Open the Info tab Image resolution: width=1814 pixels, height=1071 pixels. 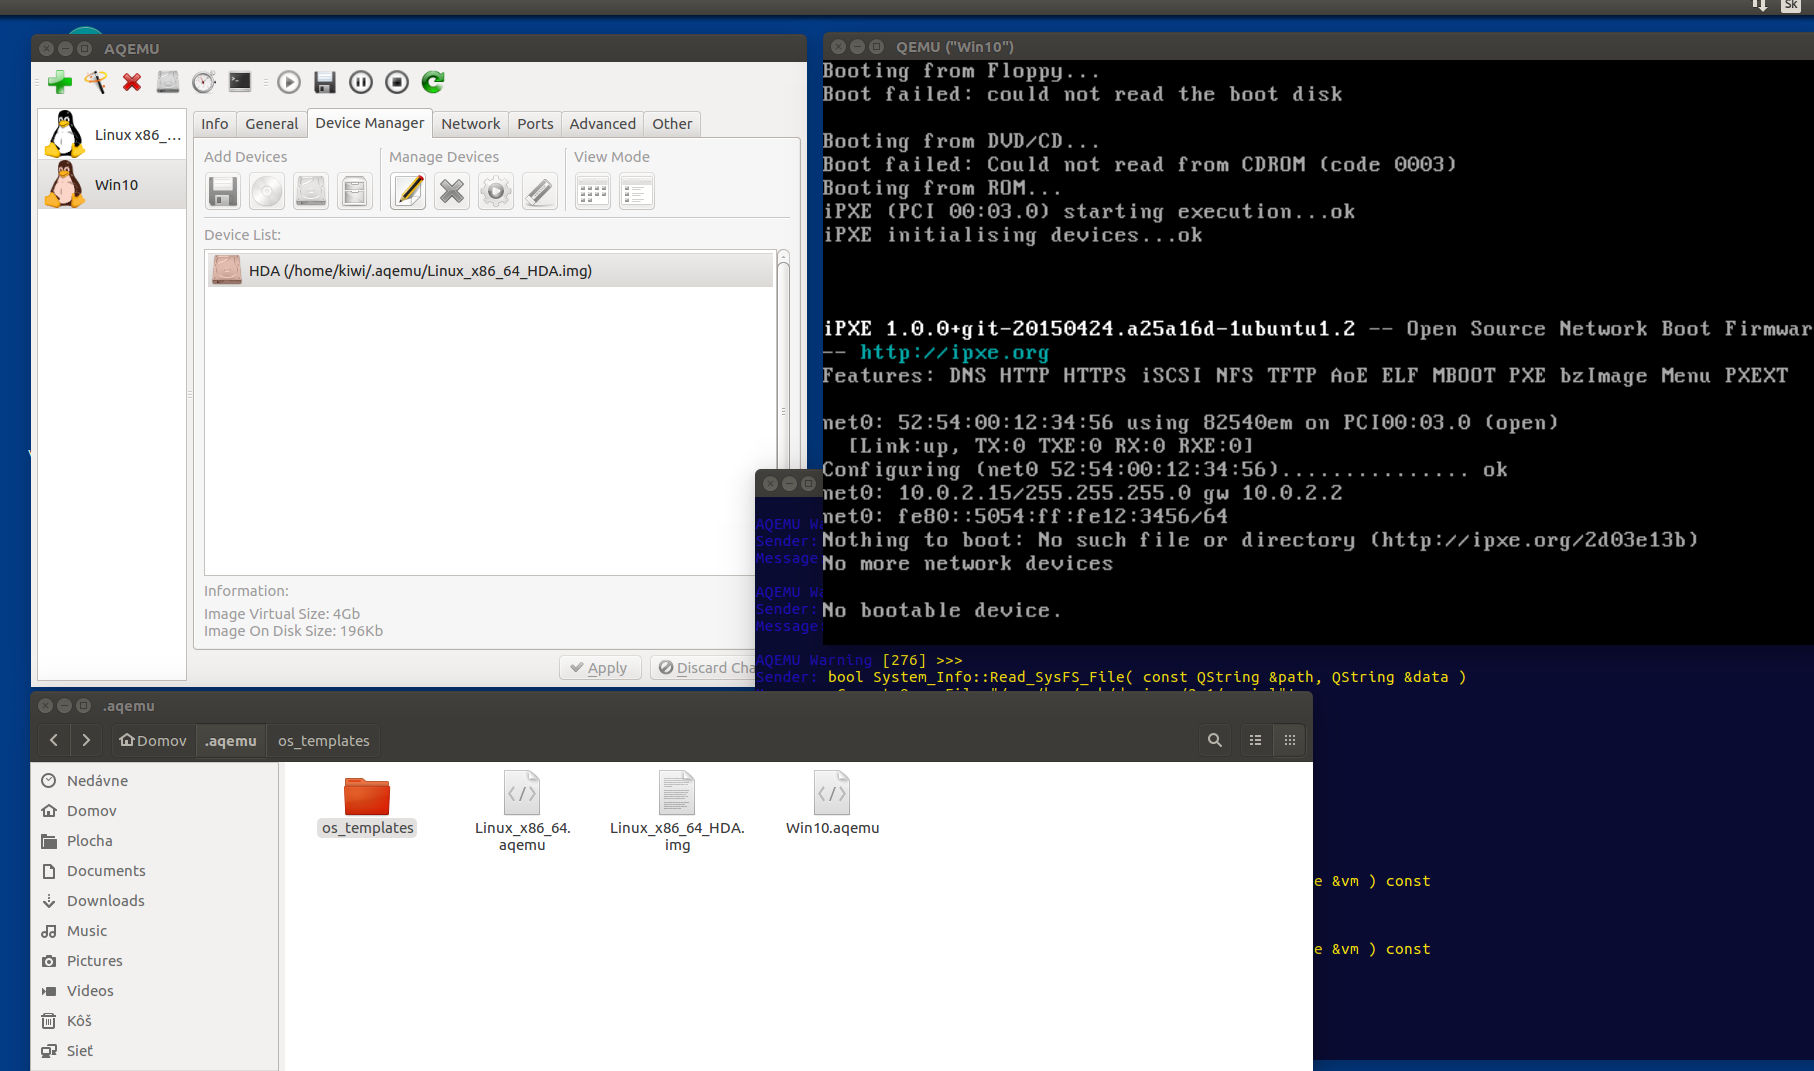pyautogui.click(x=215, y=124)
